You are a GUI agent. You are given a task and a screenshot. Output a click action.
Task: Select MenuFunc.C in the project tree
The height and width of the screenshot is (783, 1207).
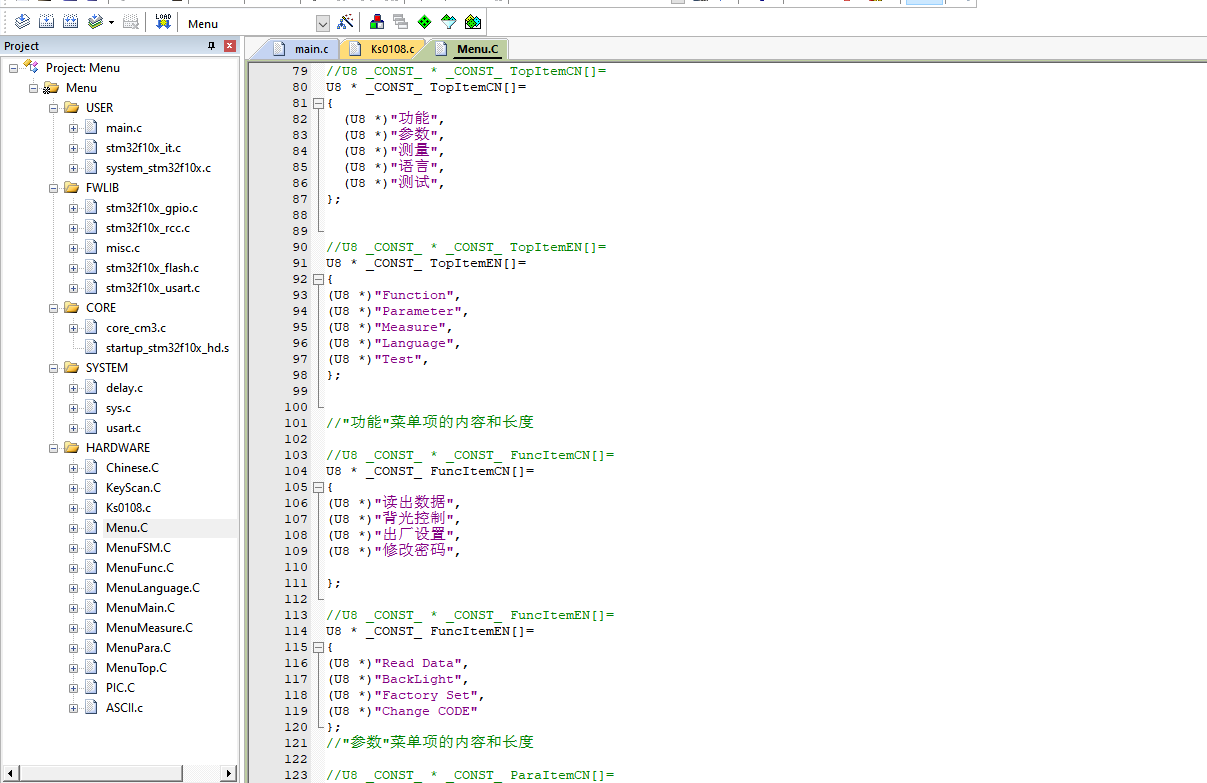click(x=140, y=568)
